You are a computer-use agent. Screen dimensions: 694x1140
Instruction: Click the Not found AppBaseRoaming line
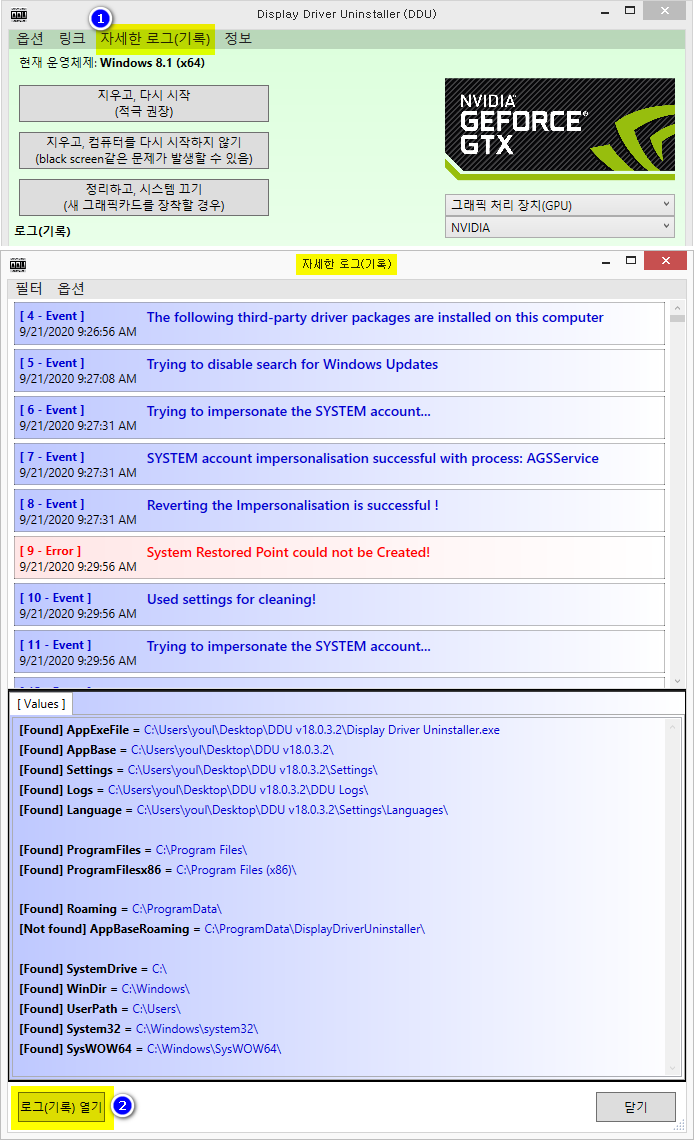point(222,929)
